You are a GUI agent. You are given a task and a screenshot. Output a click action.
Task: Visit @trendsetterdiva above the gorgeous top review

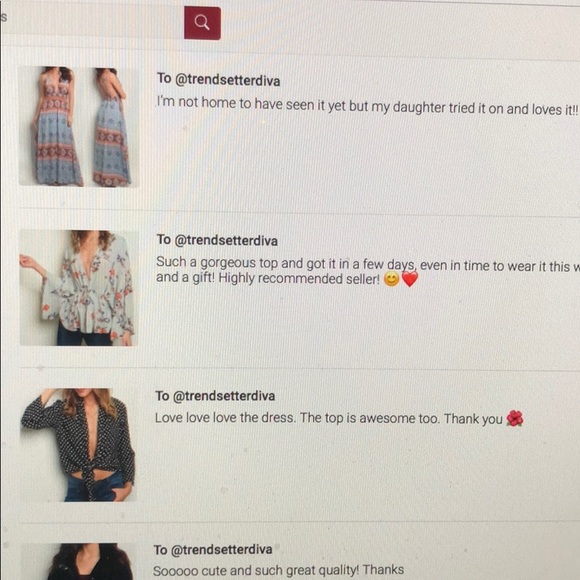226,240
